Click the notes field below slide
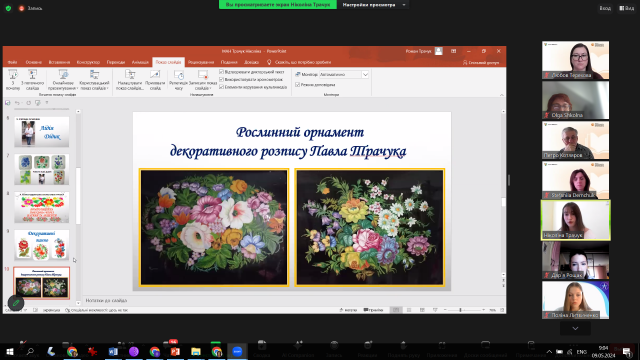 tap(292, 300)
